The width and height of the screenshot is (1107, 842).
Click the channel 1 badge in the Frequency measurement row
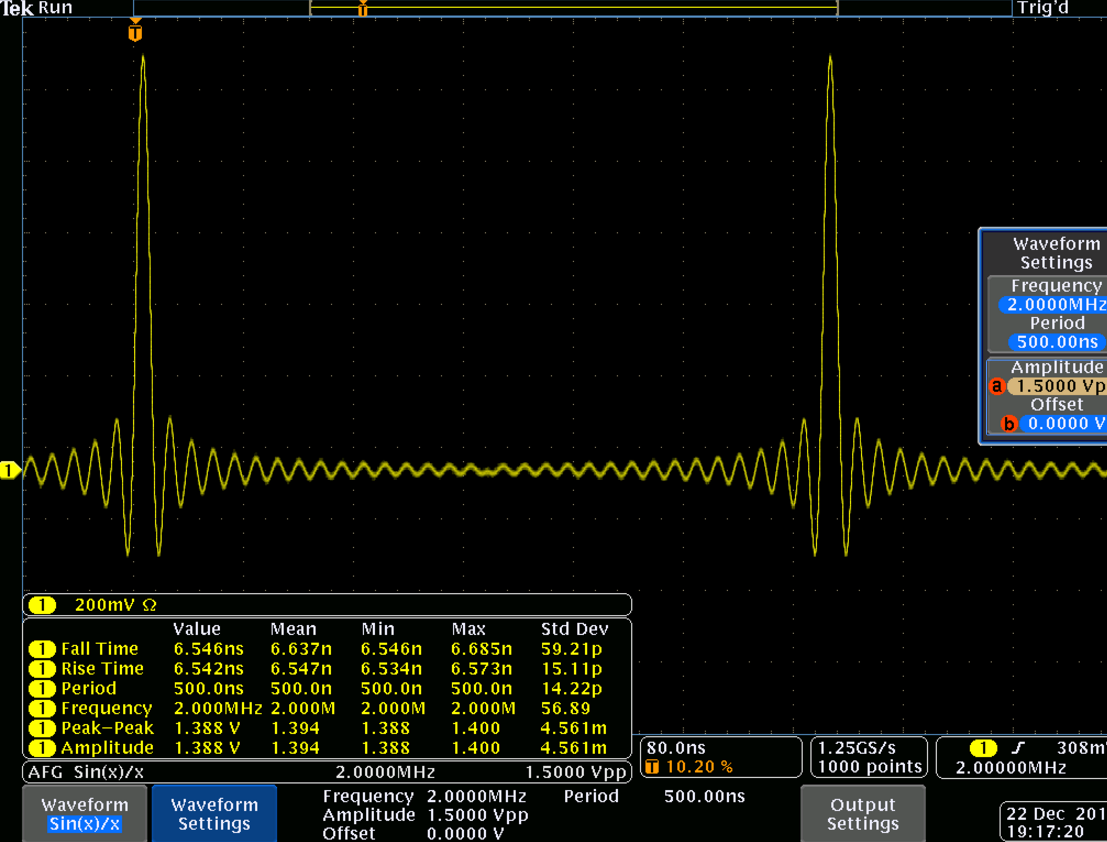42,709
